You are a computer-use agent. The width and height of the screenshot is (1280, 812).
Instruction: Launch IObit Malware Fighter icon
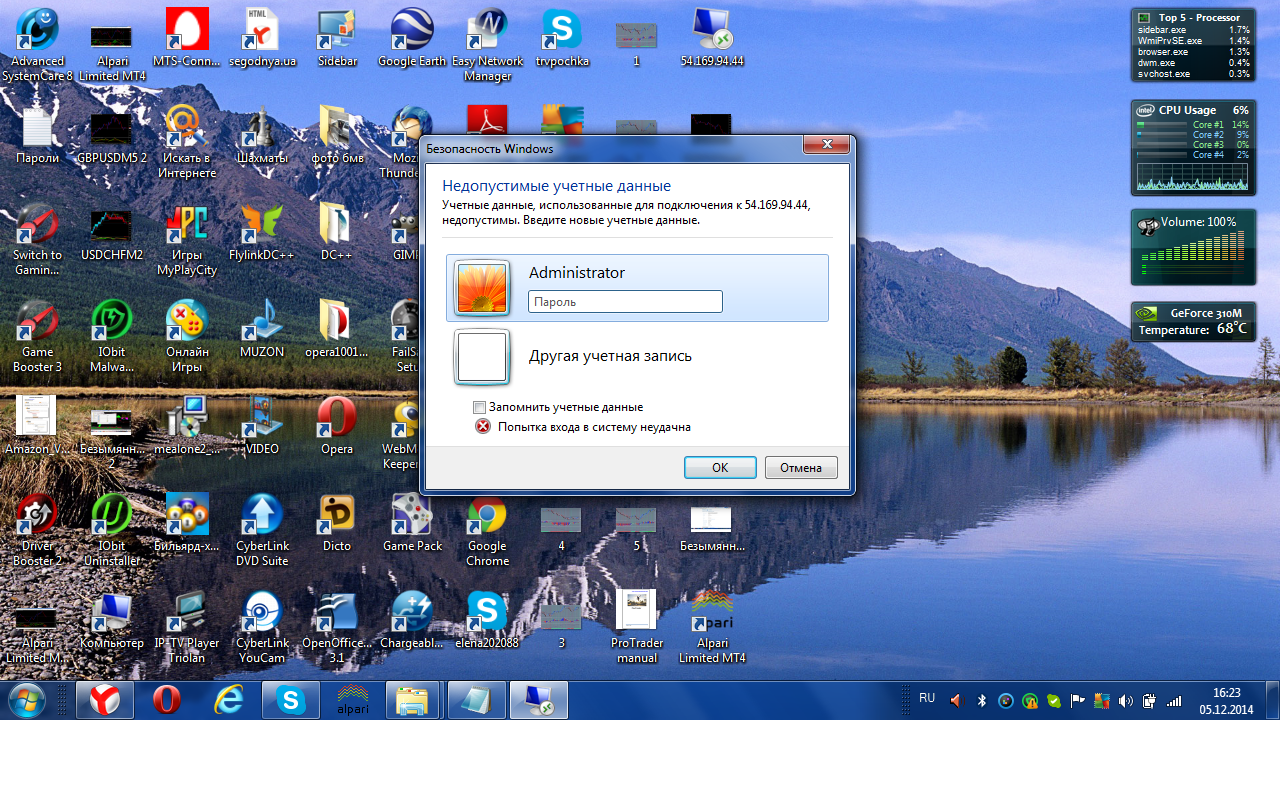click(x=111, y=337)
